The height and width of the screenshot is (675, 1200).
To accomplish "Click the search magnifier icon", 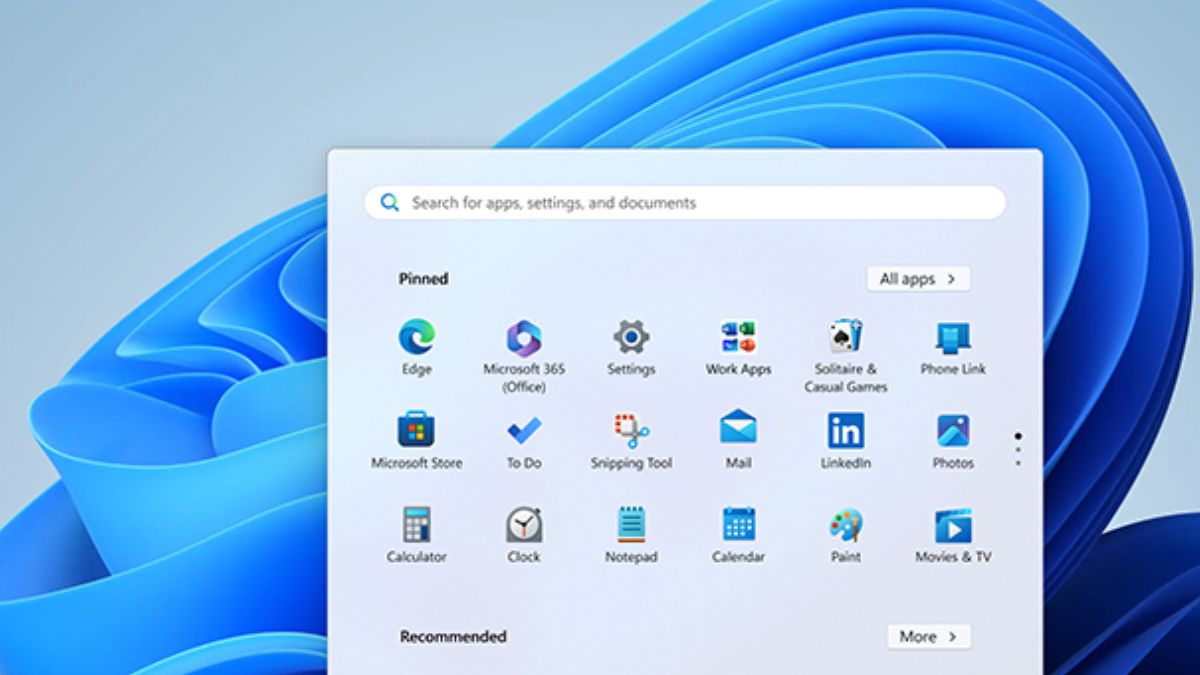I will point(390,203).
